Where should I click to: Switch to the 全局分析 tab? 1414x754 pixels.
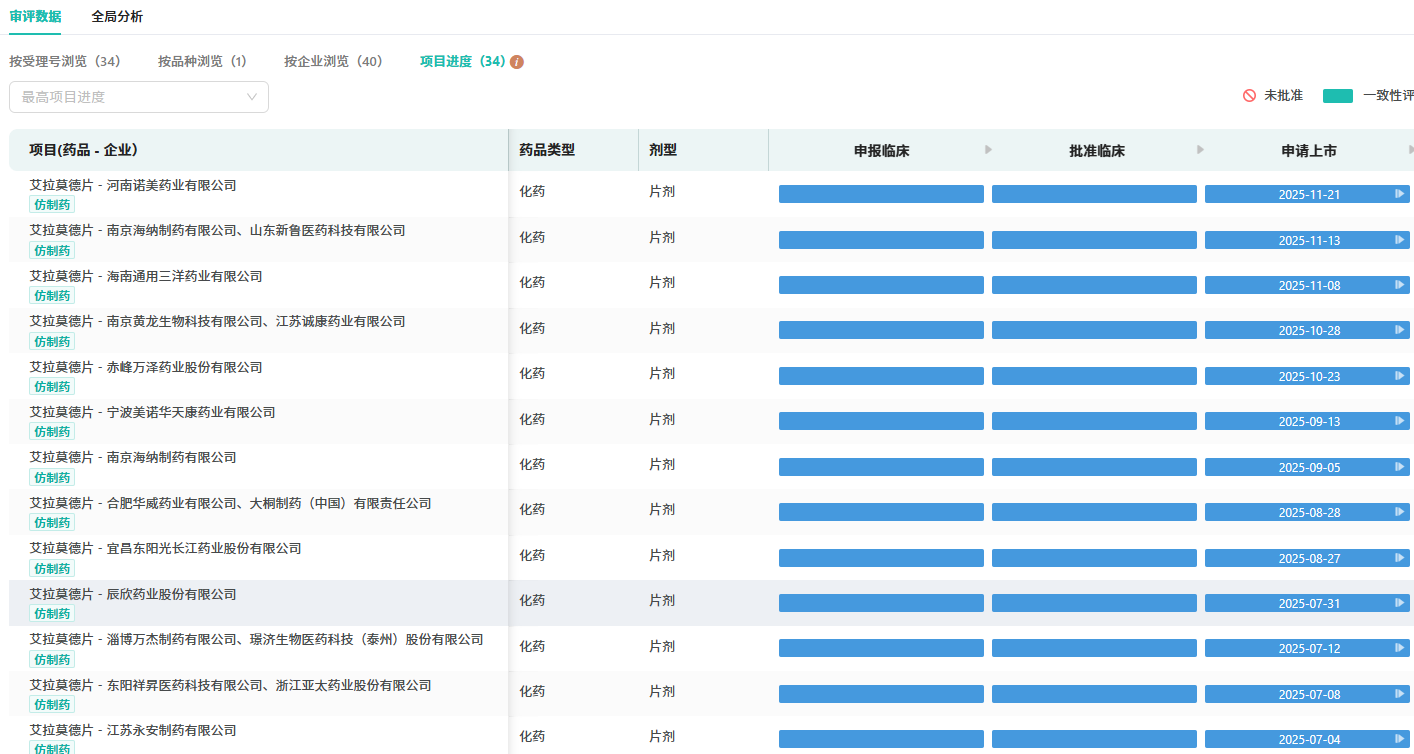point(117,17)
